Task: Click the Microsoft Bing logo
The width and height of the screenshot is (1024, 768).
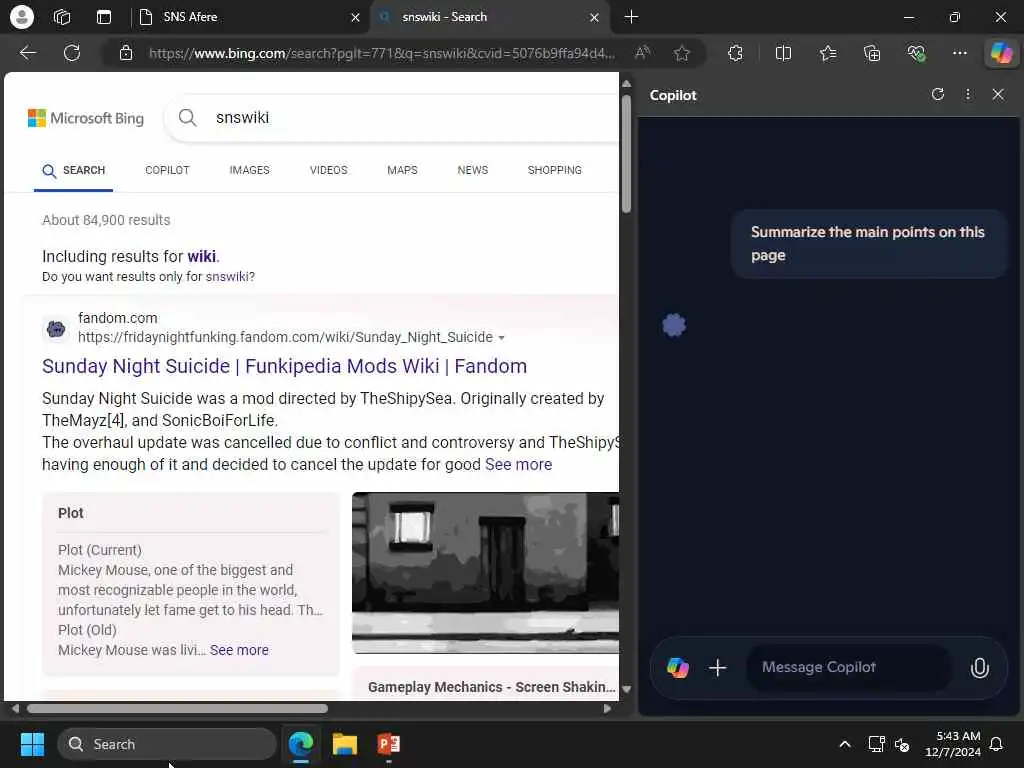Action: pyautogui.click(x=86, y=118)
